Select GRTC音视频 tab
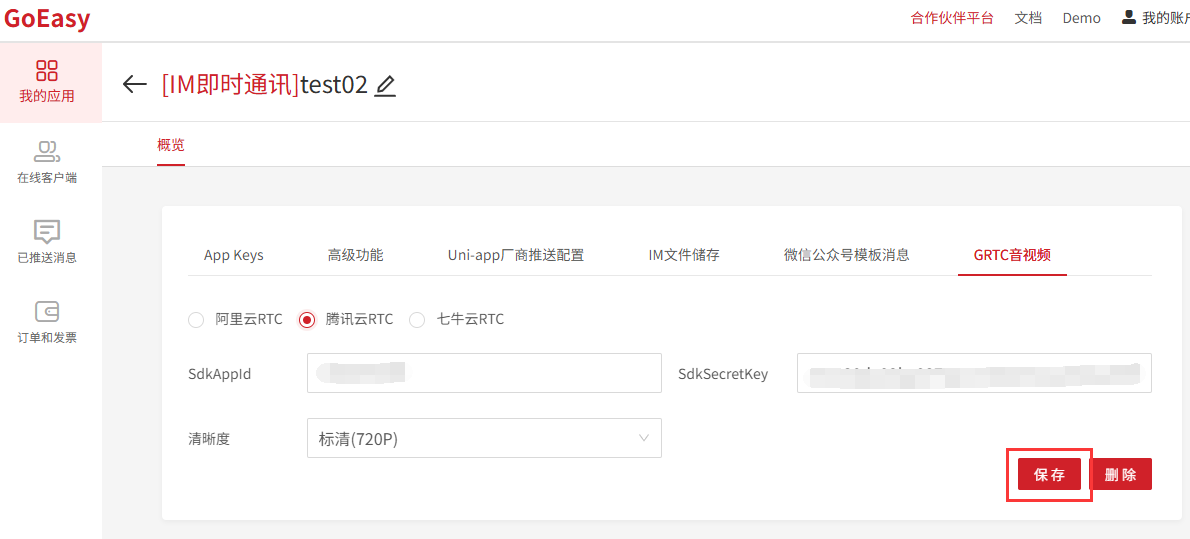 1012,255
